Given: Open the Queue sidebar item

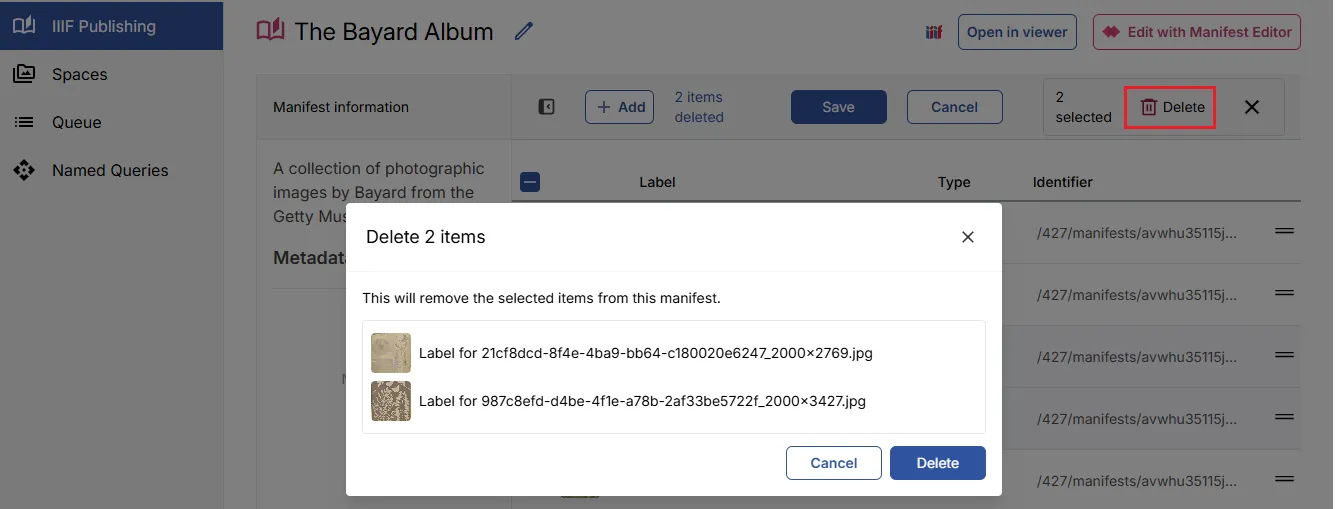Looking at the screenshot, I should click(77, 122).
